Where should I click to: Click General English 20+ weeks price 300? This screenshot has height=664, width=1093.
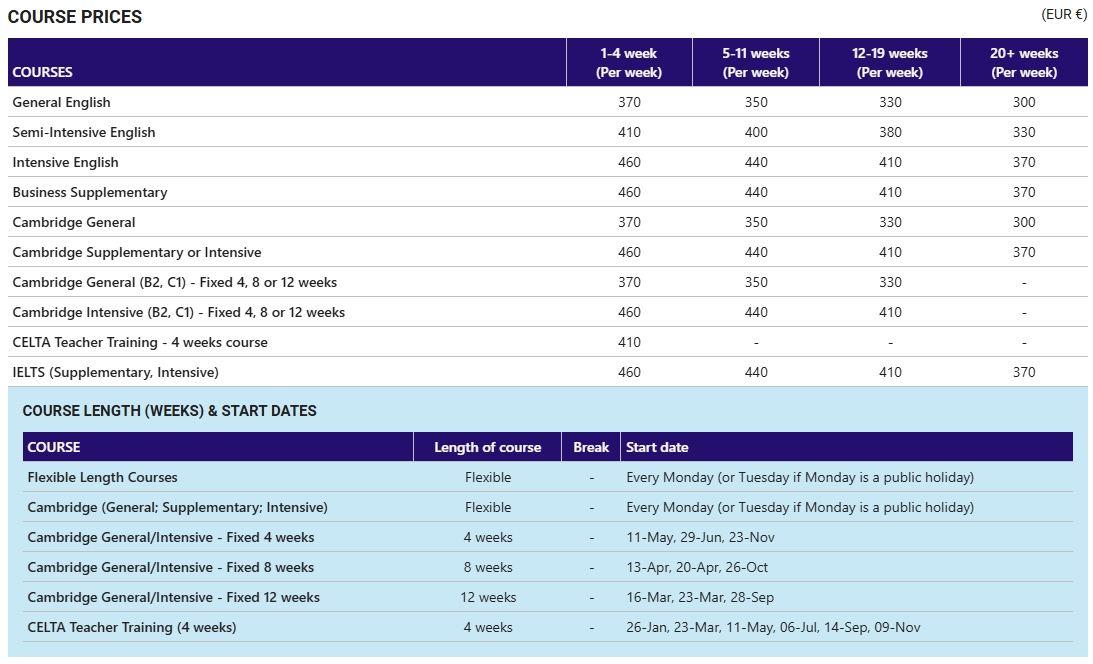(x=1023, y=102)
